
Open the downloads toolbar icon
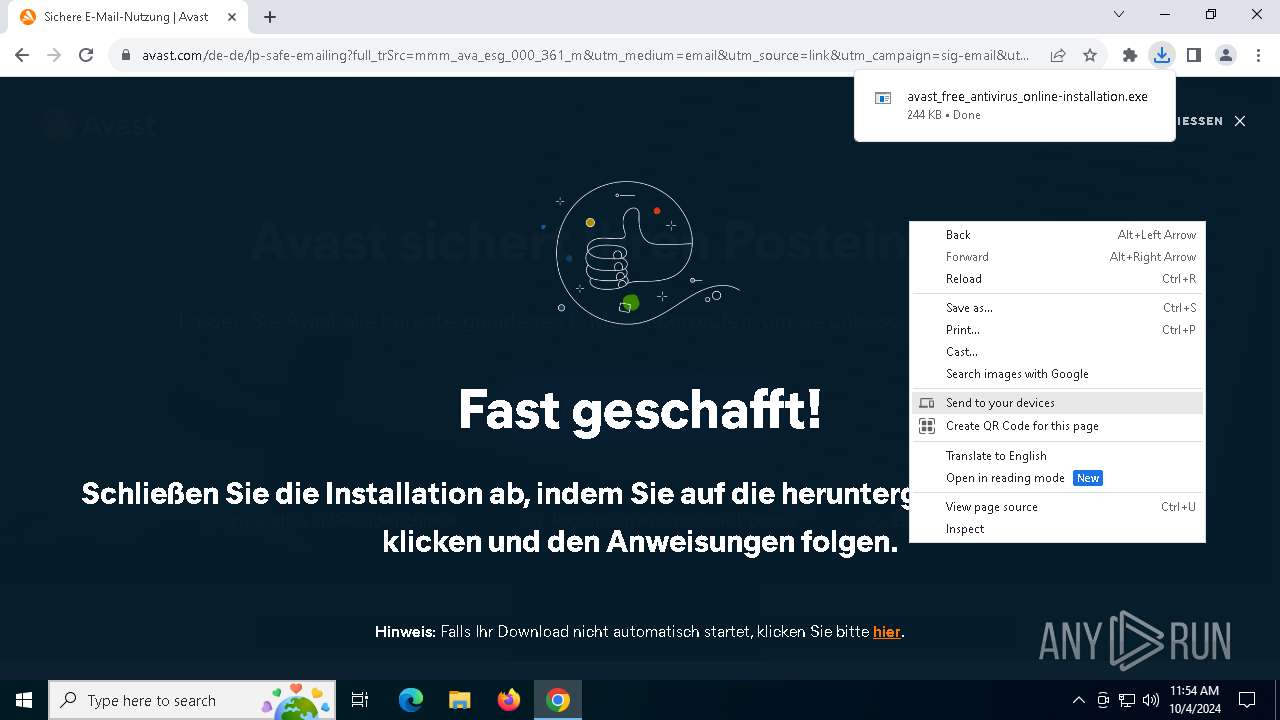1161,56
